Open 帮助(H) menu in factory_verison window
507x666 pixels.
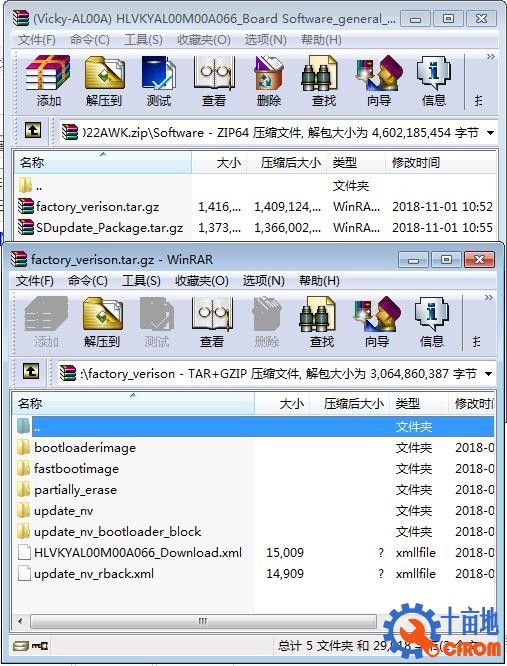(x=319, y=281)
